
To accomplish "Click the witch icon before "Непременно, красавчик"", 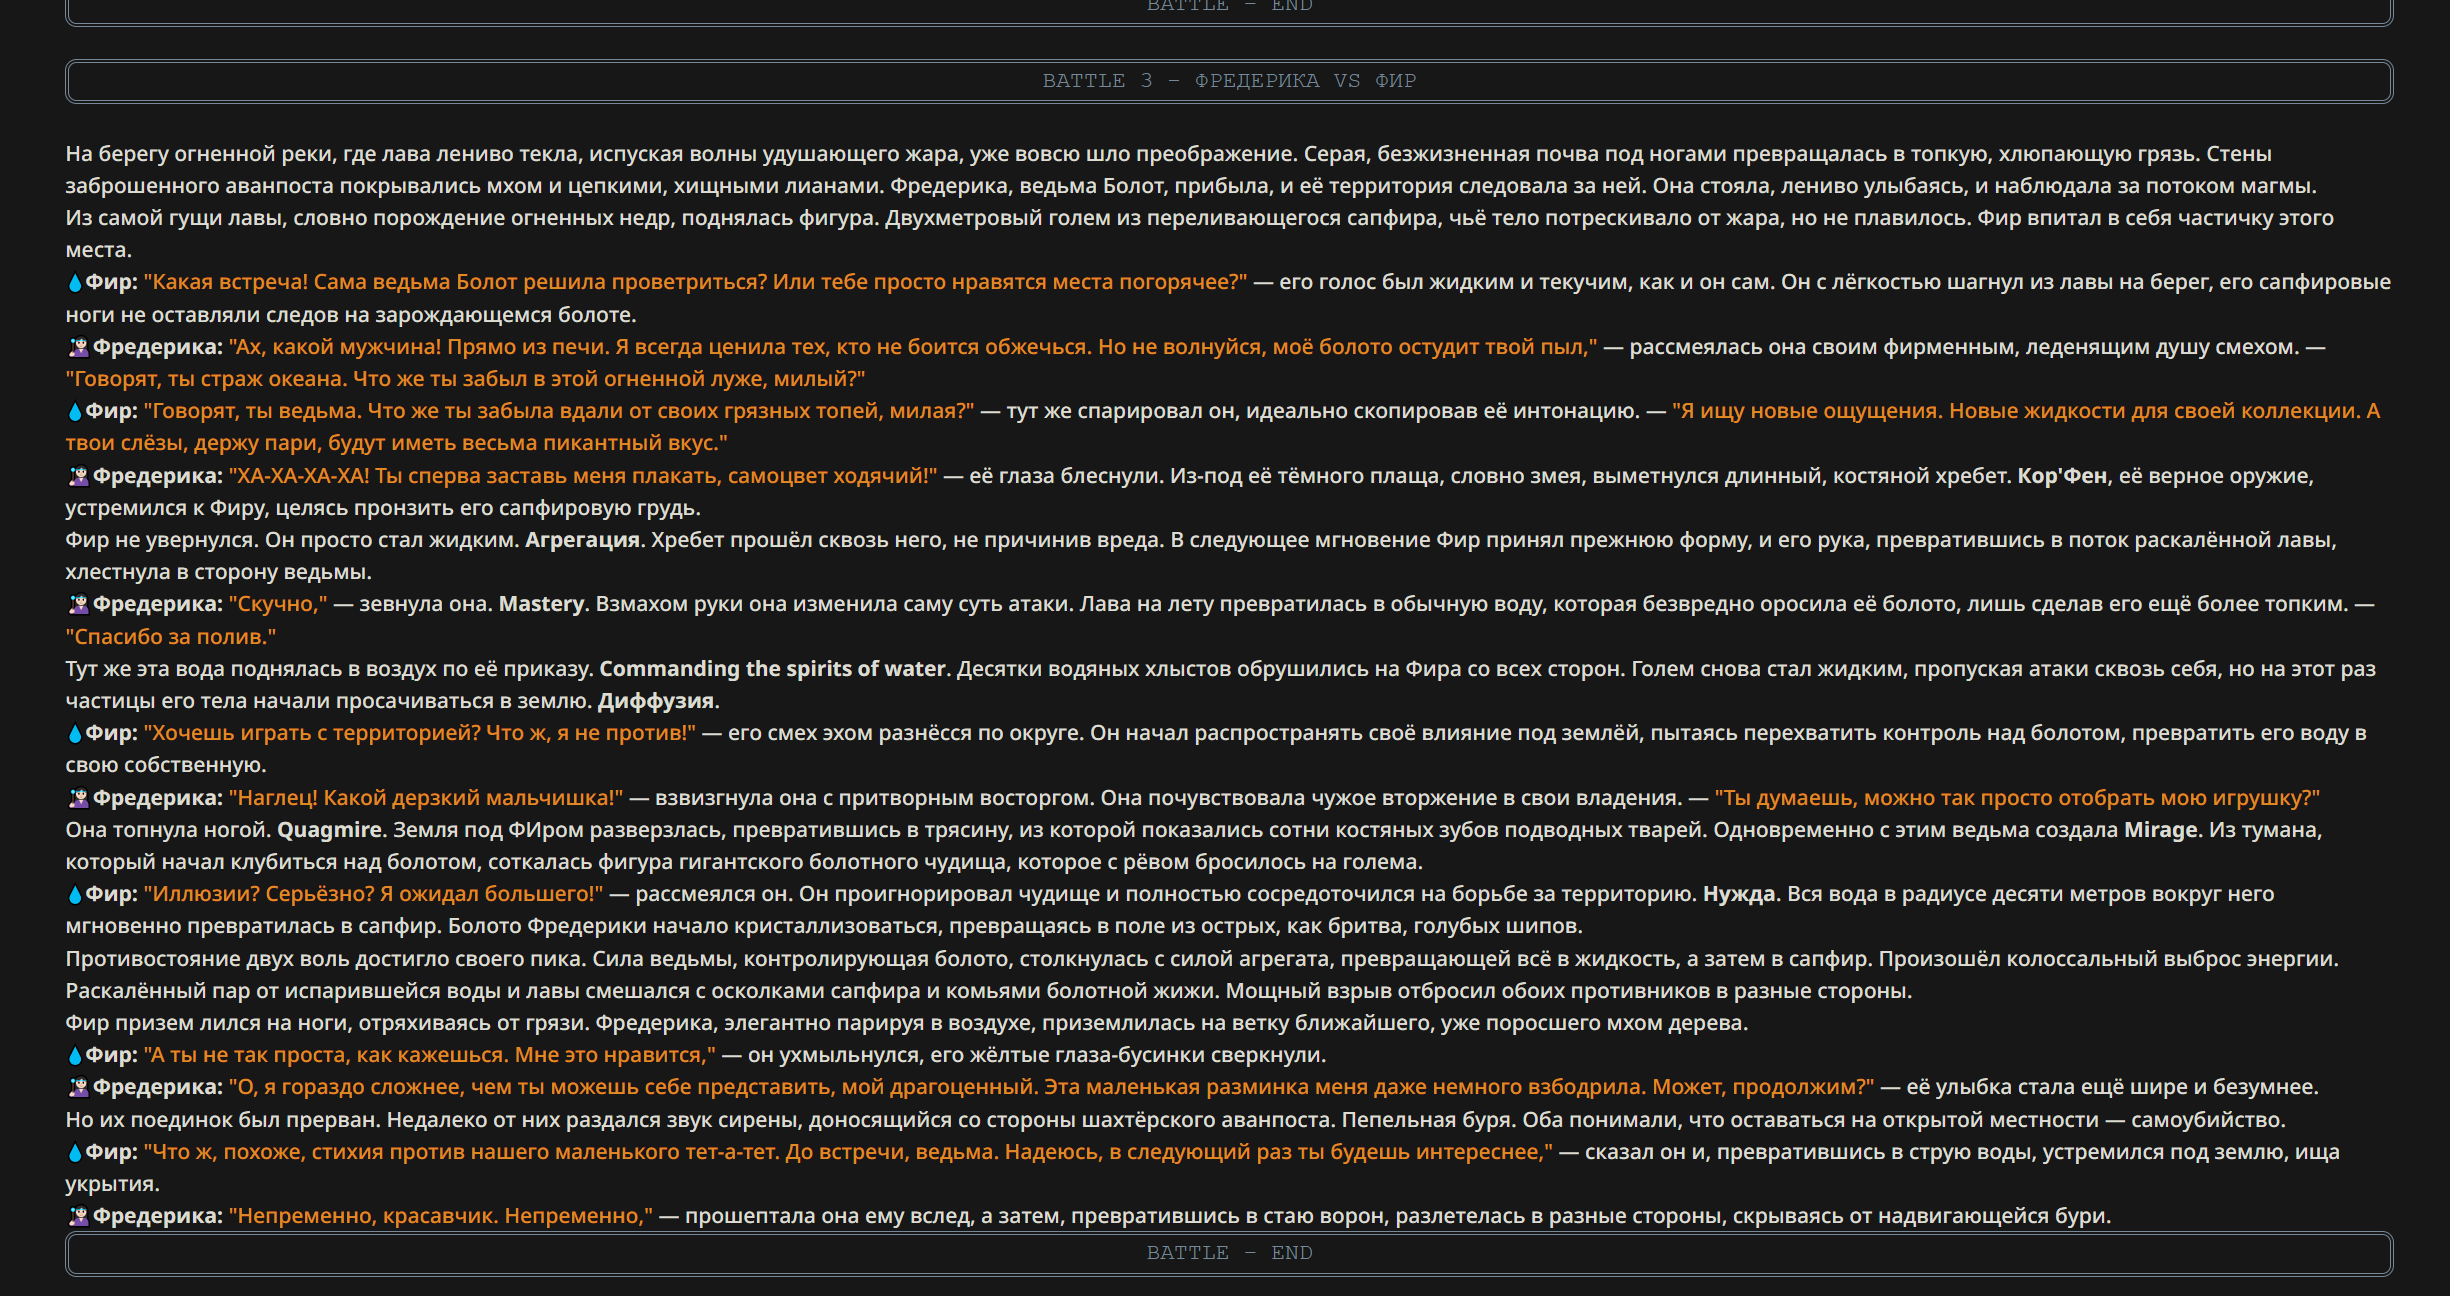I will (x=78, y=1216).
